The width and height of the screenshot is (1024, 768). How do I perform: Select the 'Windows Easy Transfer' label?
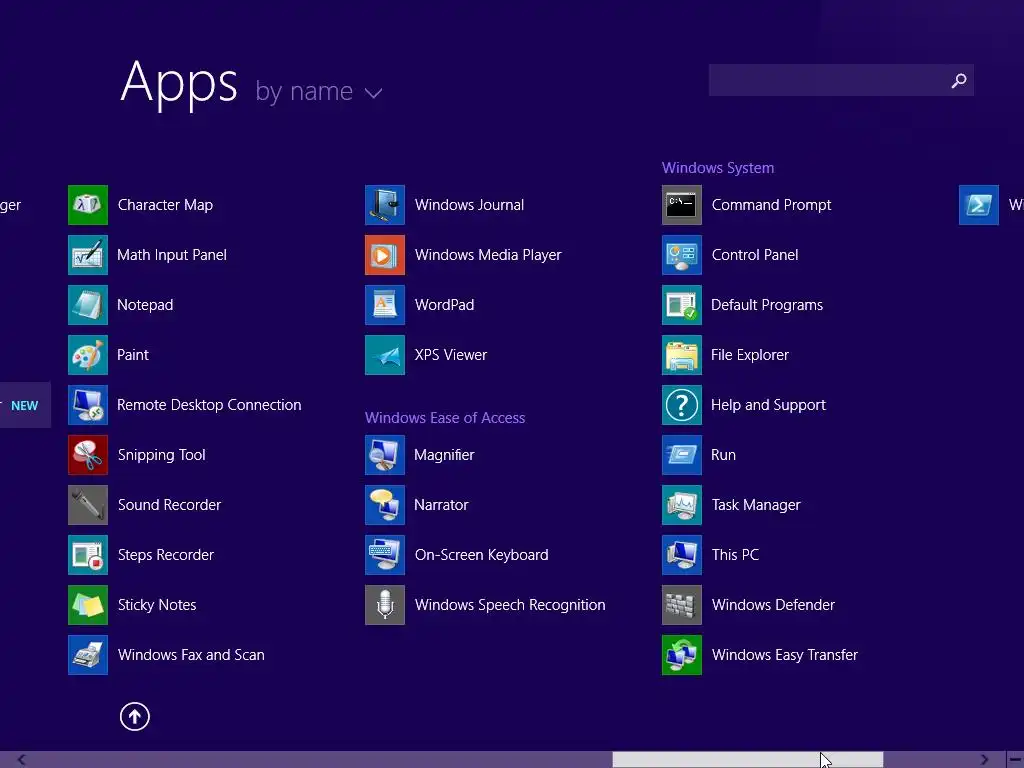784,655
